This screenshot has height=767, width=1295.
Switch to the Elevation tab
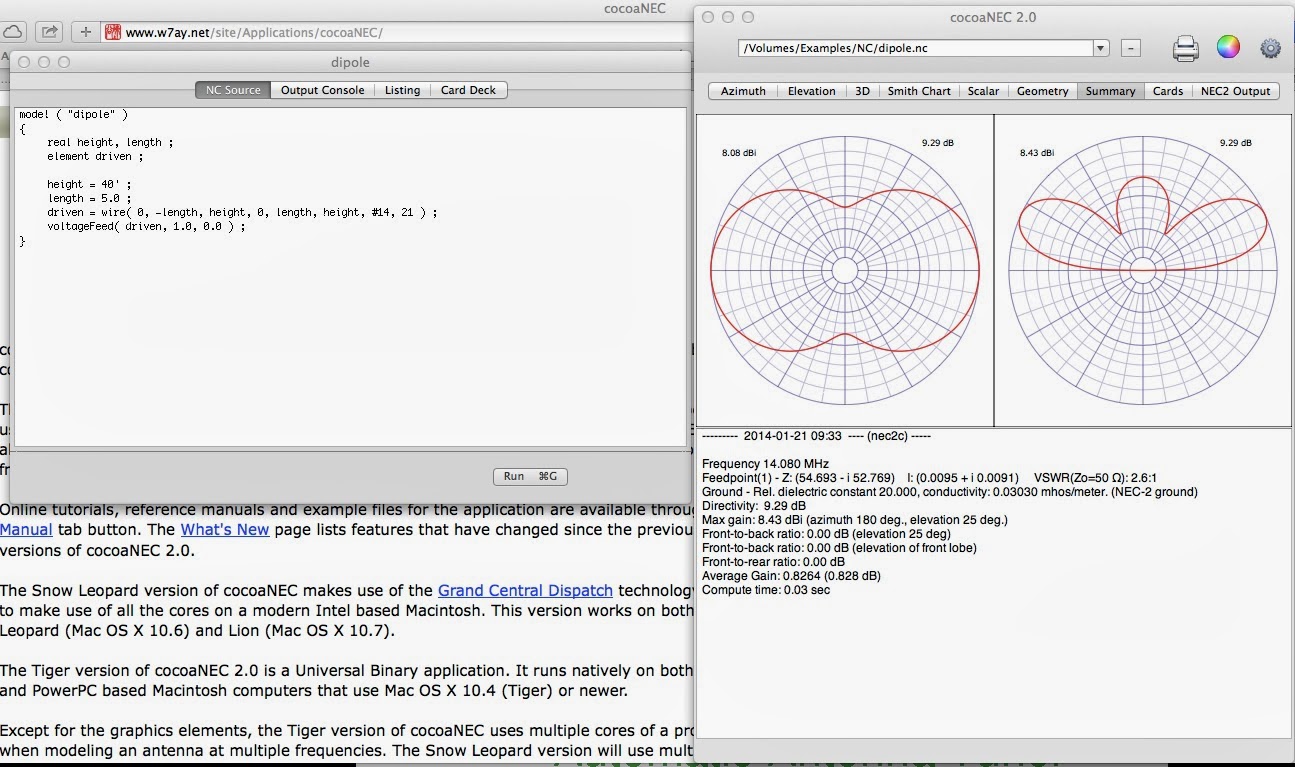click(811, 91)
